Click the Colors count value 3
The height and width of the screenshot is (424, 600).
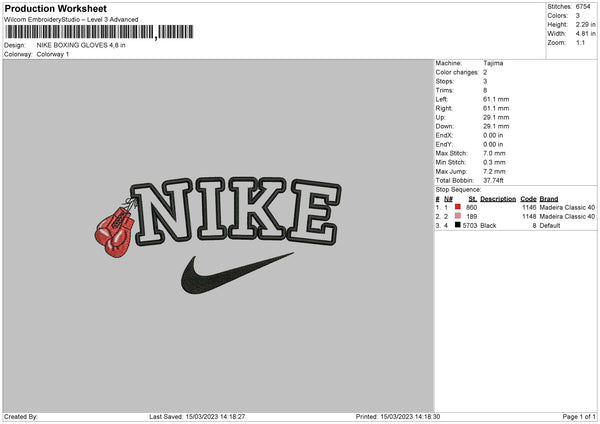pyautogui.click(x=578, y=16)
